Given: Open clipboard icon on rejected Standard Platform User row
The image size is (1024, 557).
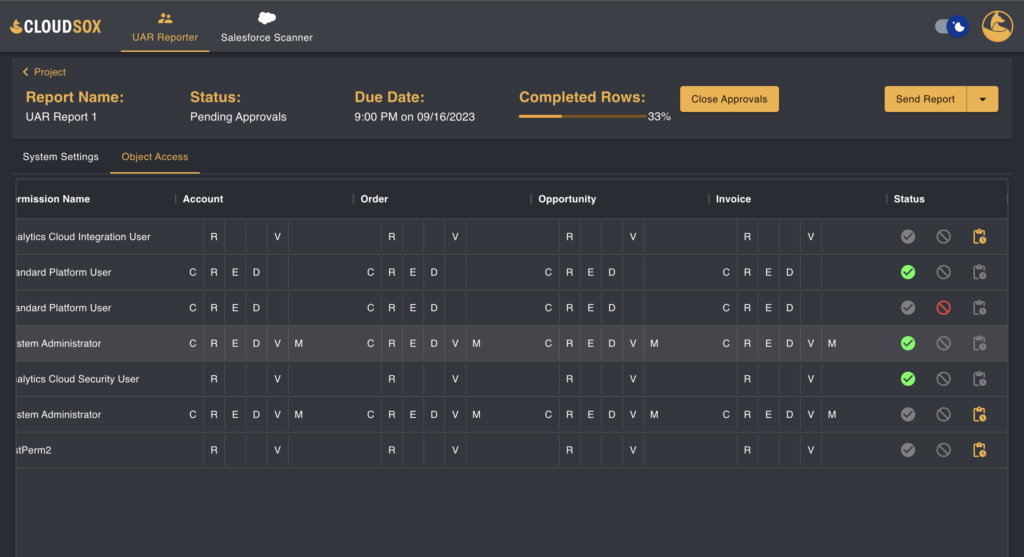Looking at the screenshot, I should [979, 308].
